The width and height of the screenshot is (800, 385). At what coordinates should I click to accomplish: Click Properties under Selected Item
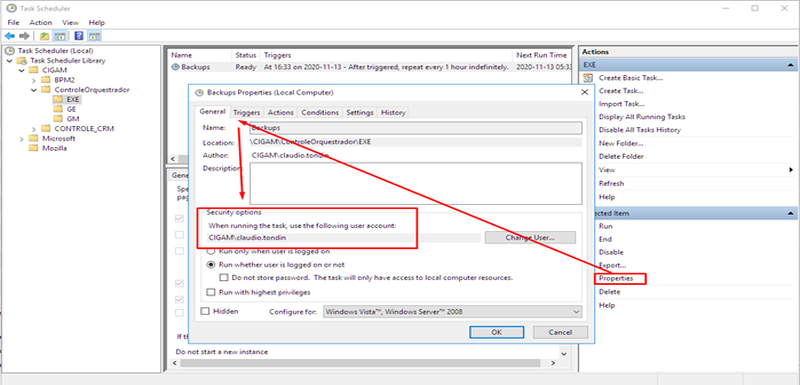pos(616,278)
